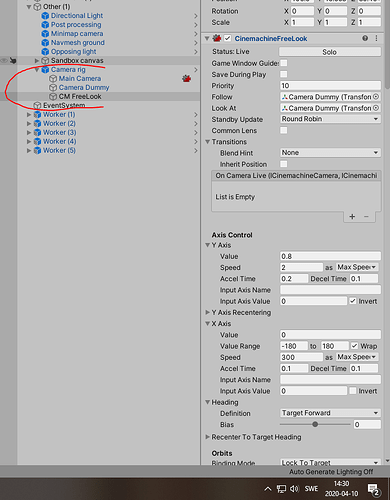
Task: Click the volume speaker icon in system tray
Action: tap(294, 489)
